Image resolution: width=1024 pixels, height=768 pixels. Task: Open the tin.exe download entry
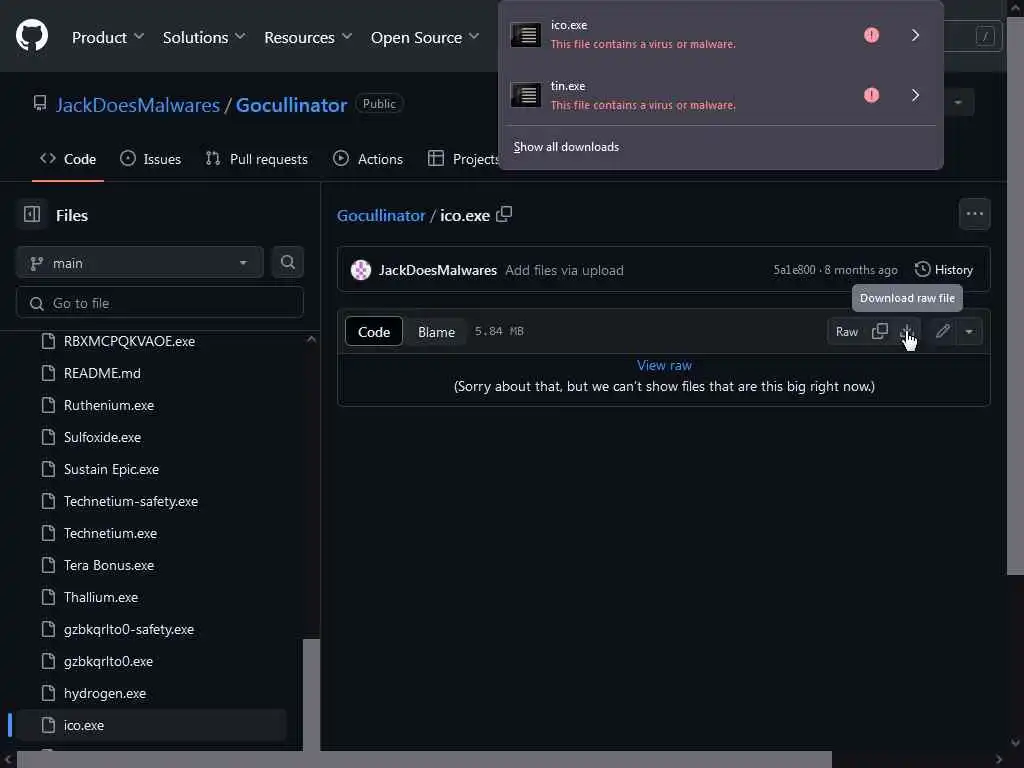tap(679, 95)
